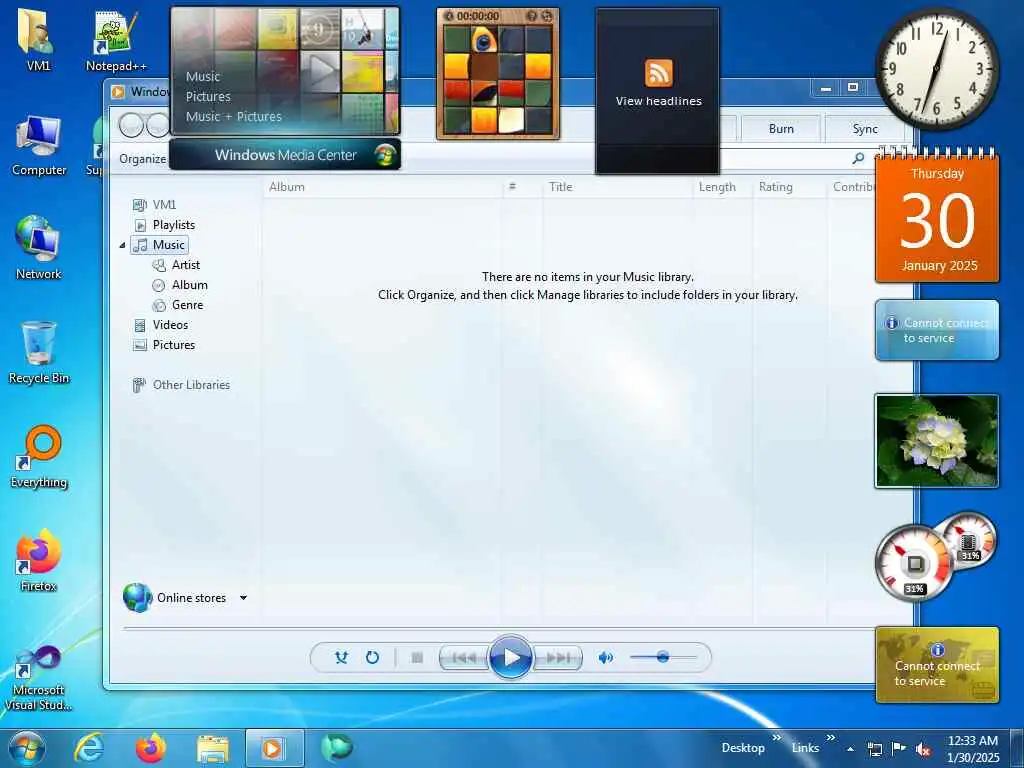Expand the Desktop toolbar chevron
1024x768 pixels.
click(777, 738)
